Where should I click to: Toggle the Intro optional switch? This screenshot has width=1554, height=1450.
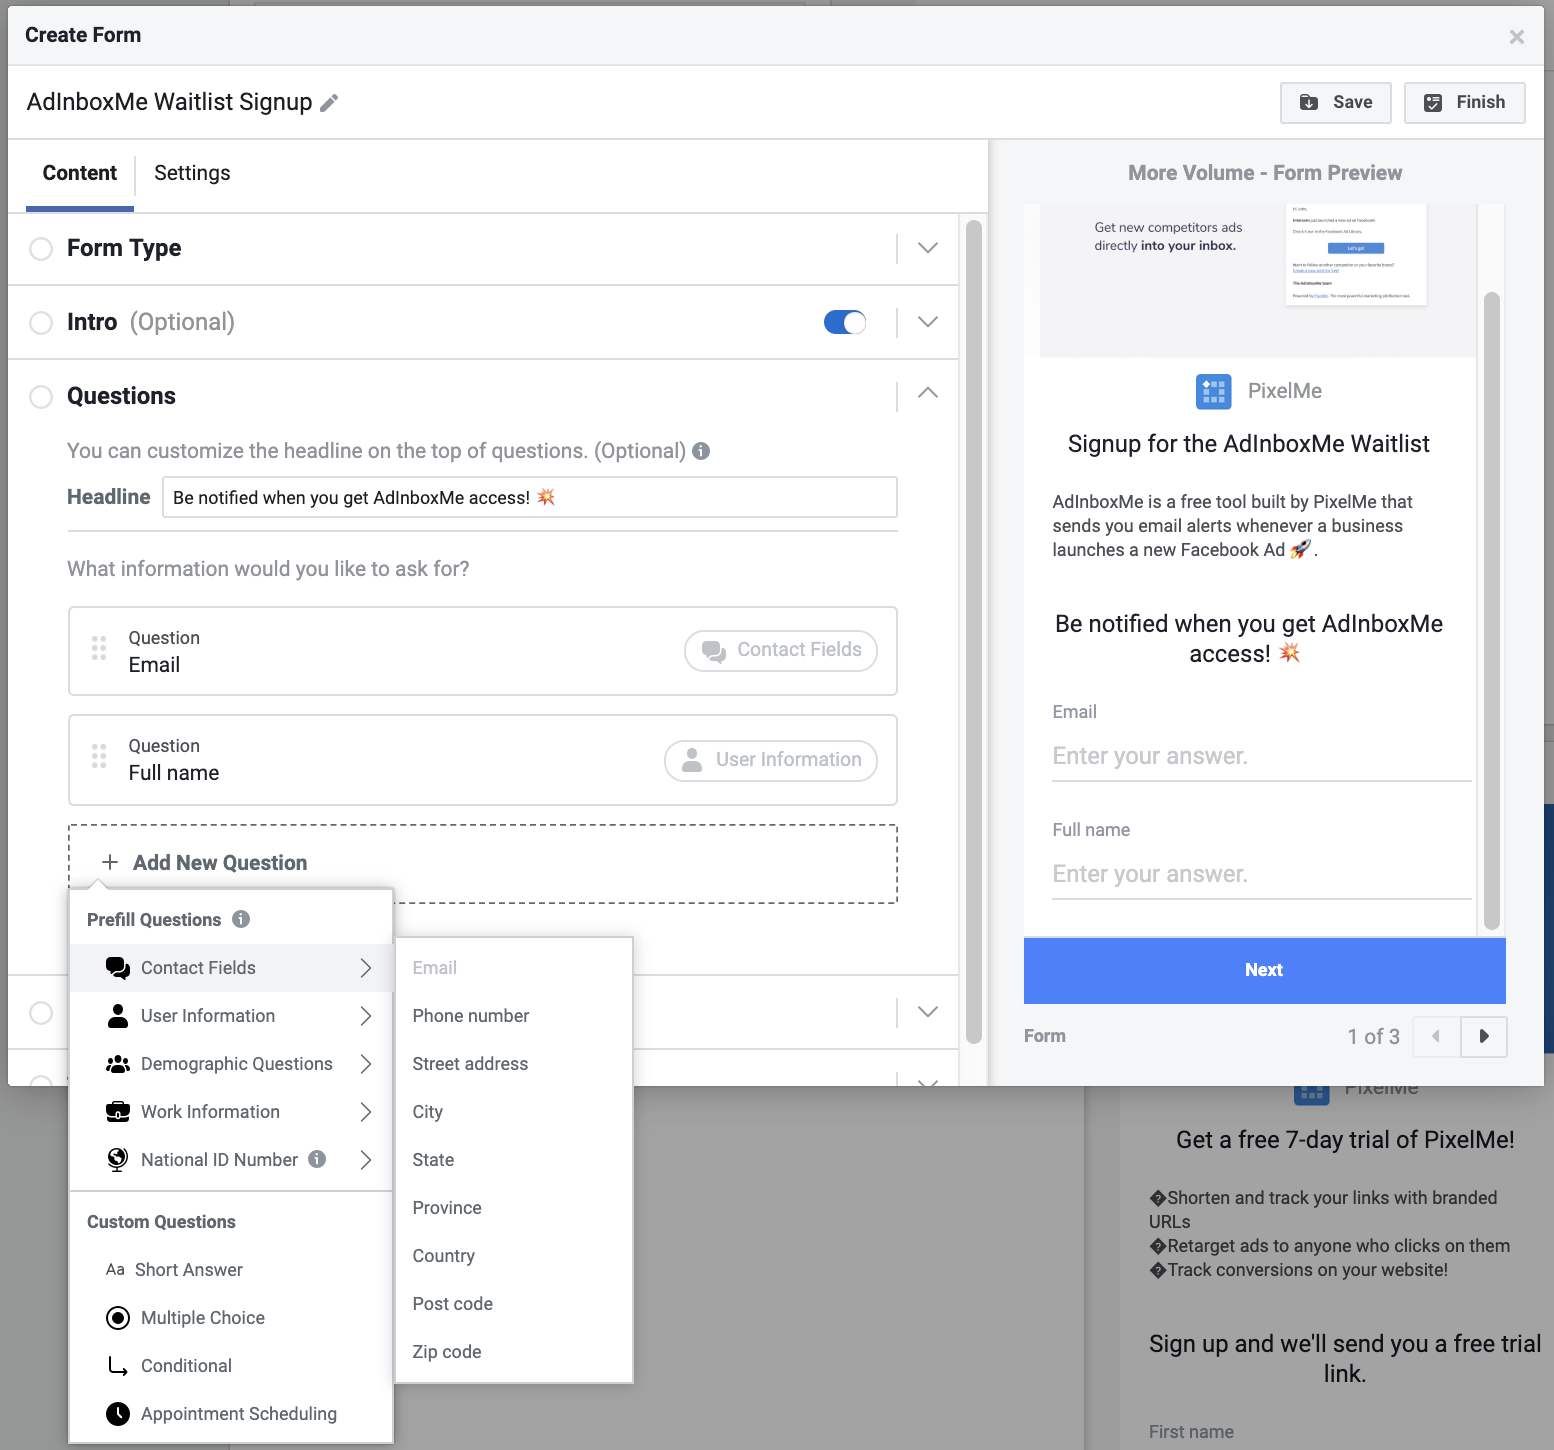pyautogui.click(x=845, y=322)
